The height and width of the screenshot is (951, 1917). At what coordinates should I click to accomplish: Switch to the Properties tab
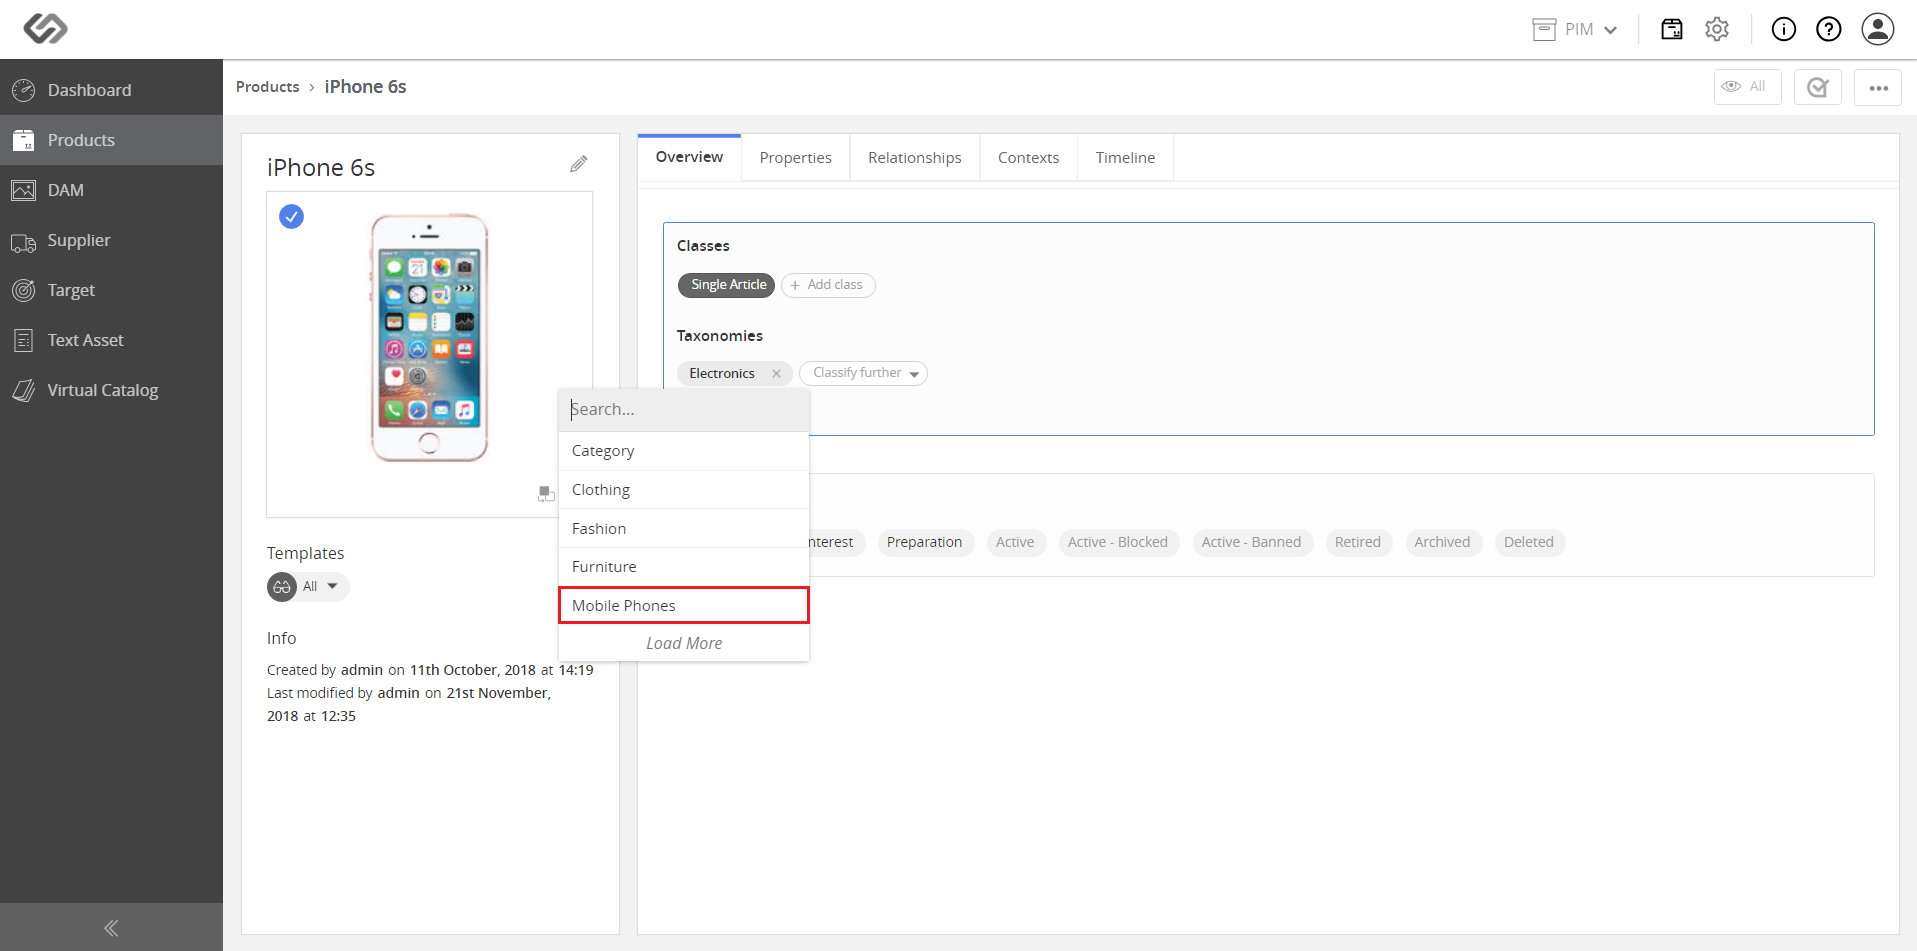[x=795, y=158]
